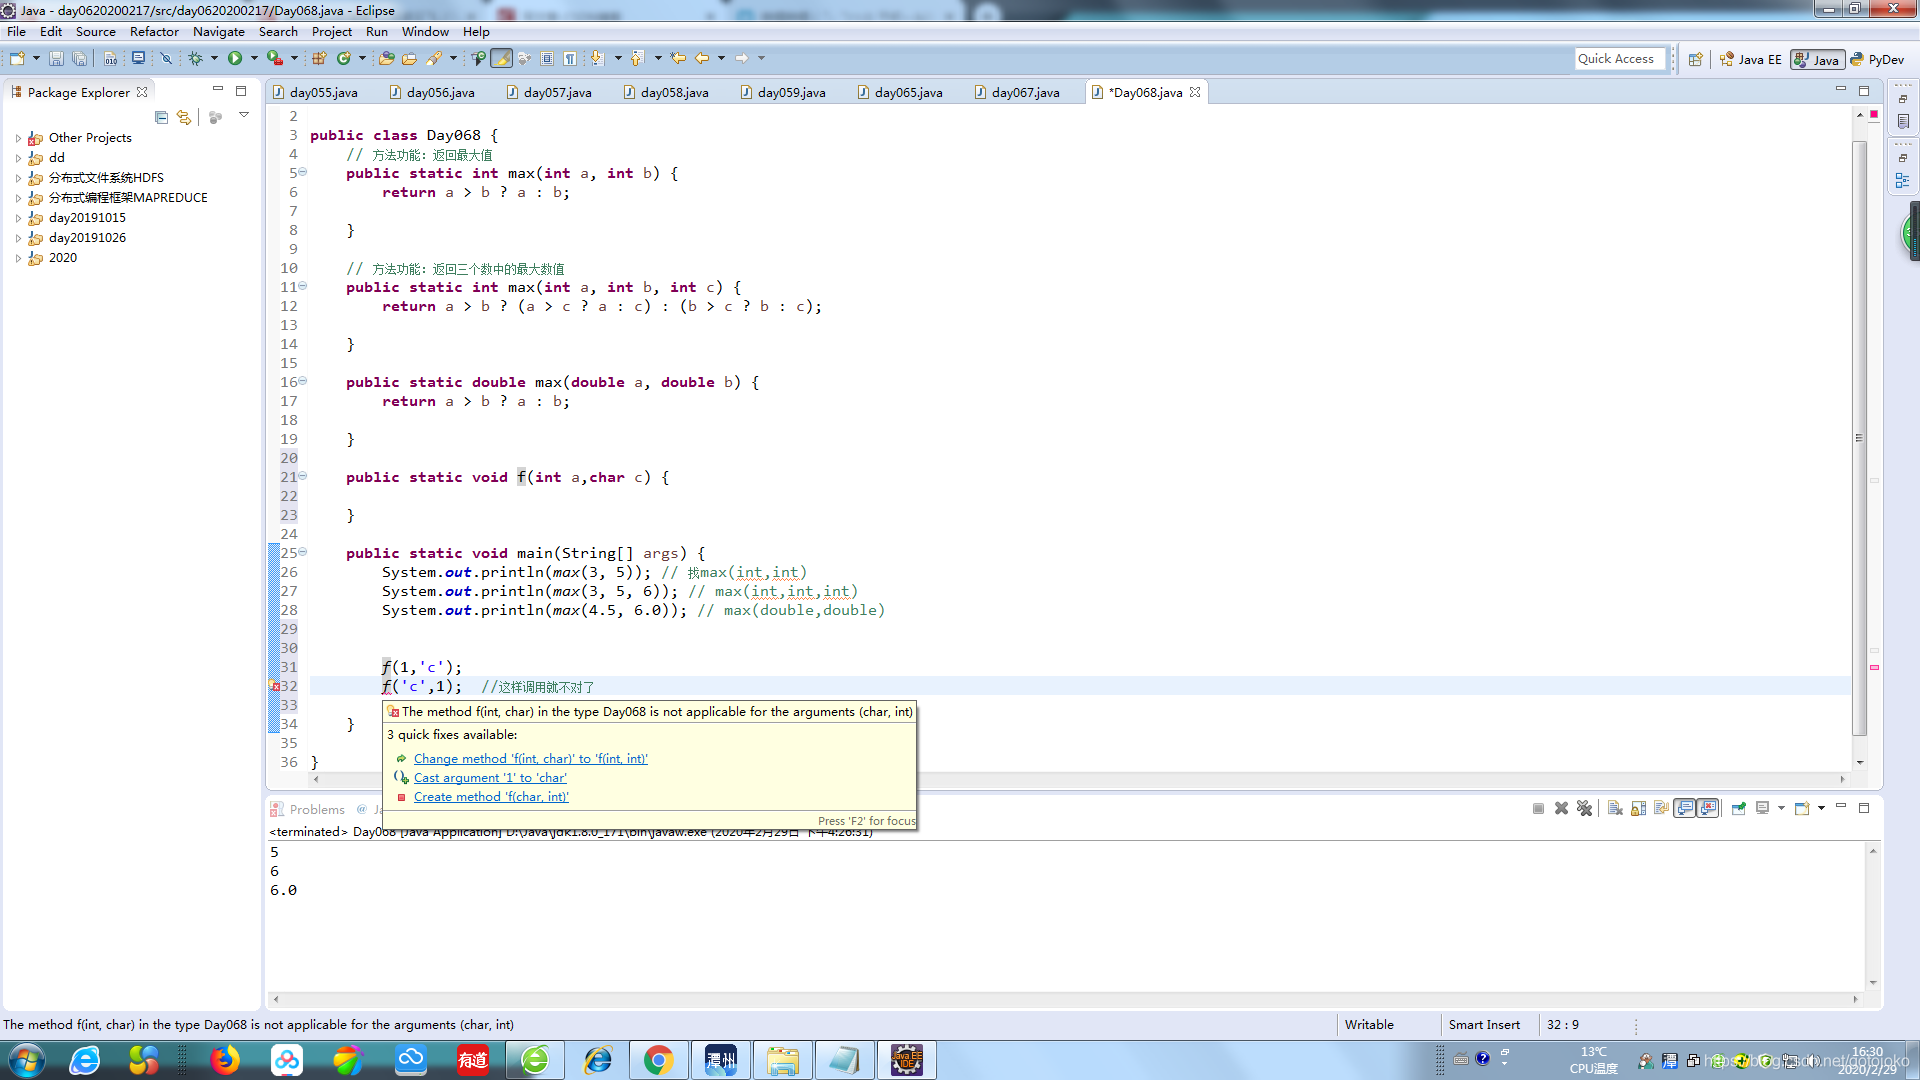The height and width of the screenshot is (1080, 1920).
Task: Click the editor horizontal scrollbar
Action: click(1079, 779)
